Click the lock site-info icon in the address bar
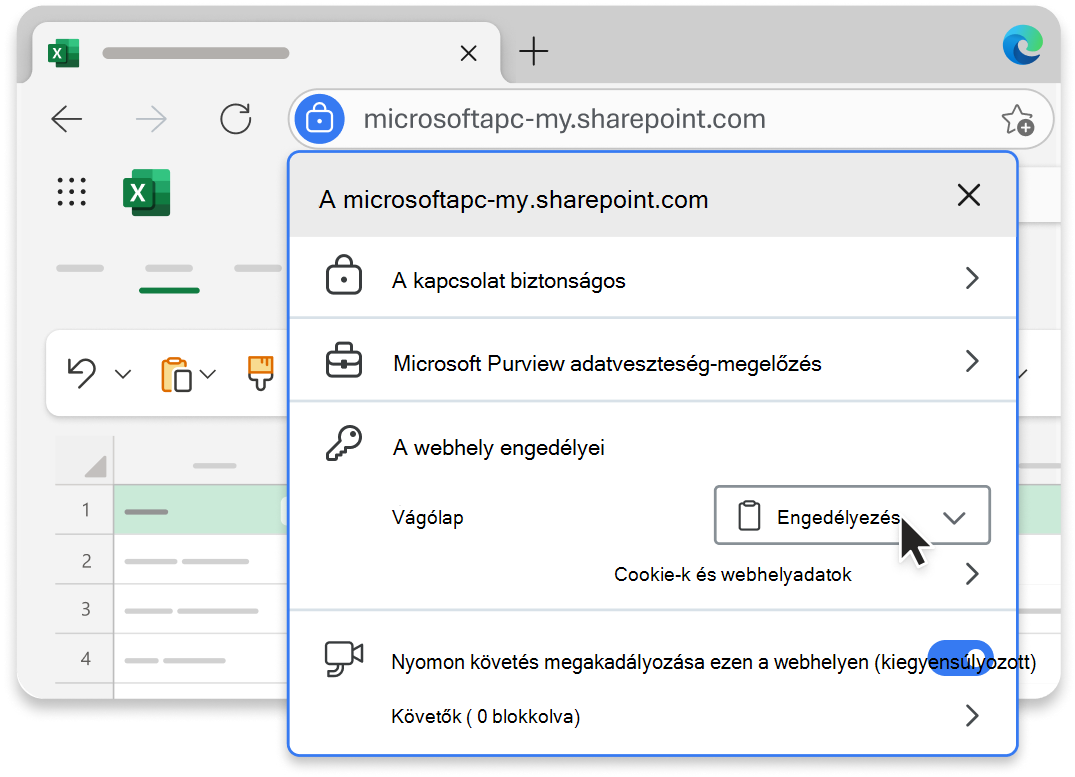This screenshot has height=777, width=1075. click(319, 119)
